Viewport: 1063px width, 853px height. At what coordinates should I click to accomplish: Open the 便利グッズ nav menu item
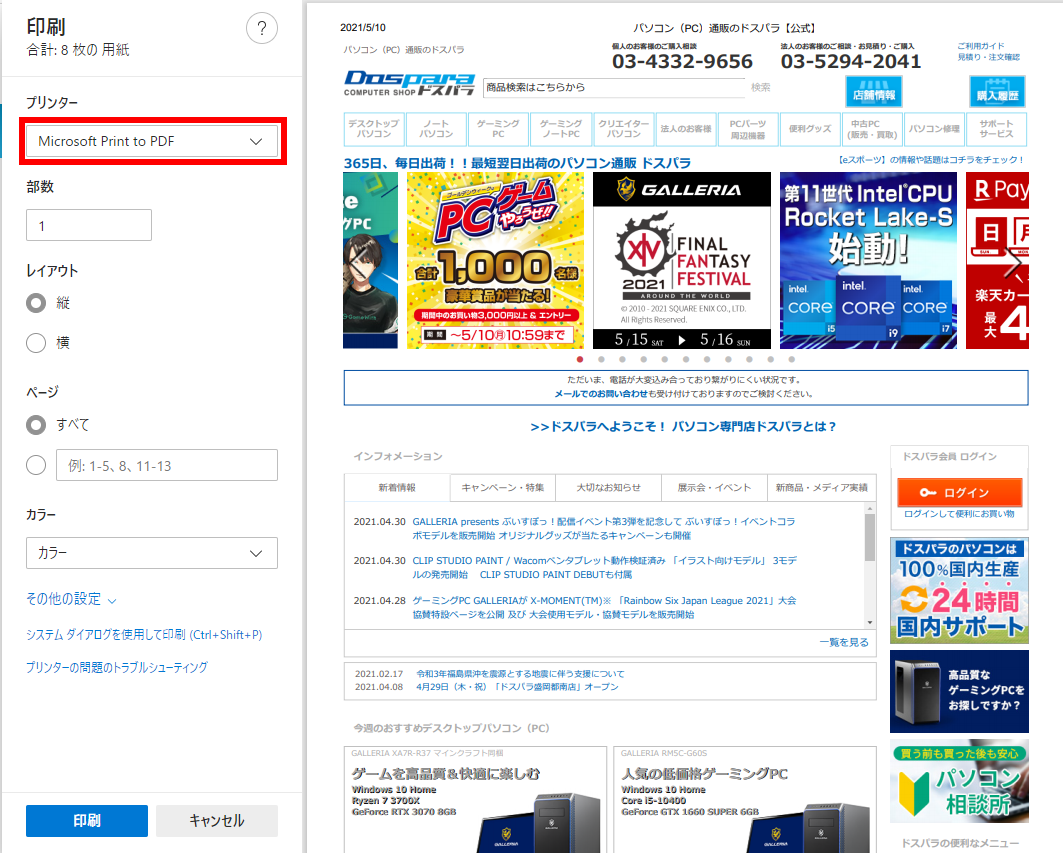click(x=810, y=129)
